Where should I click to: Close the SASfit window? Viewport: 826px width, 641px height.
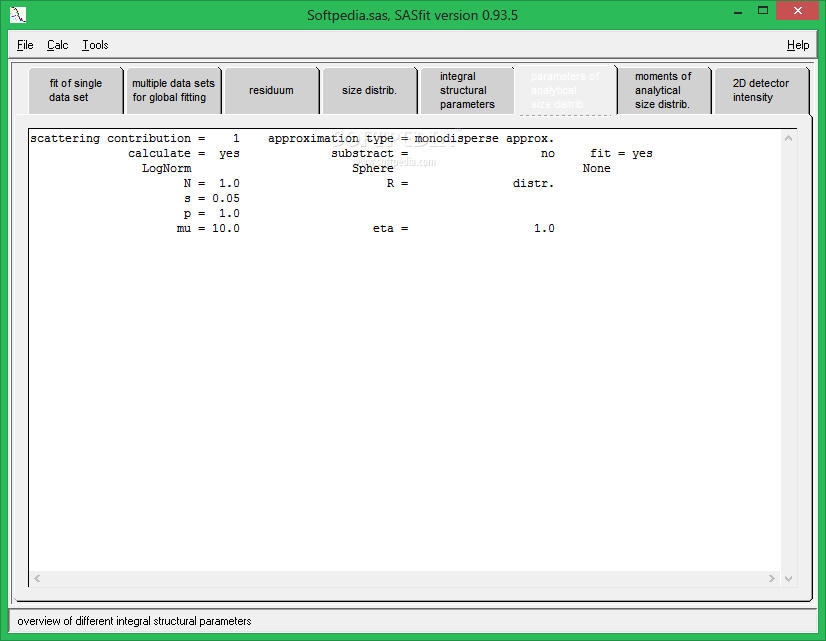pyautogui.click(x=798, y=11)
